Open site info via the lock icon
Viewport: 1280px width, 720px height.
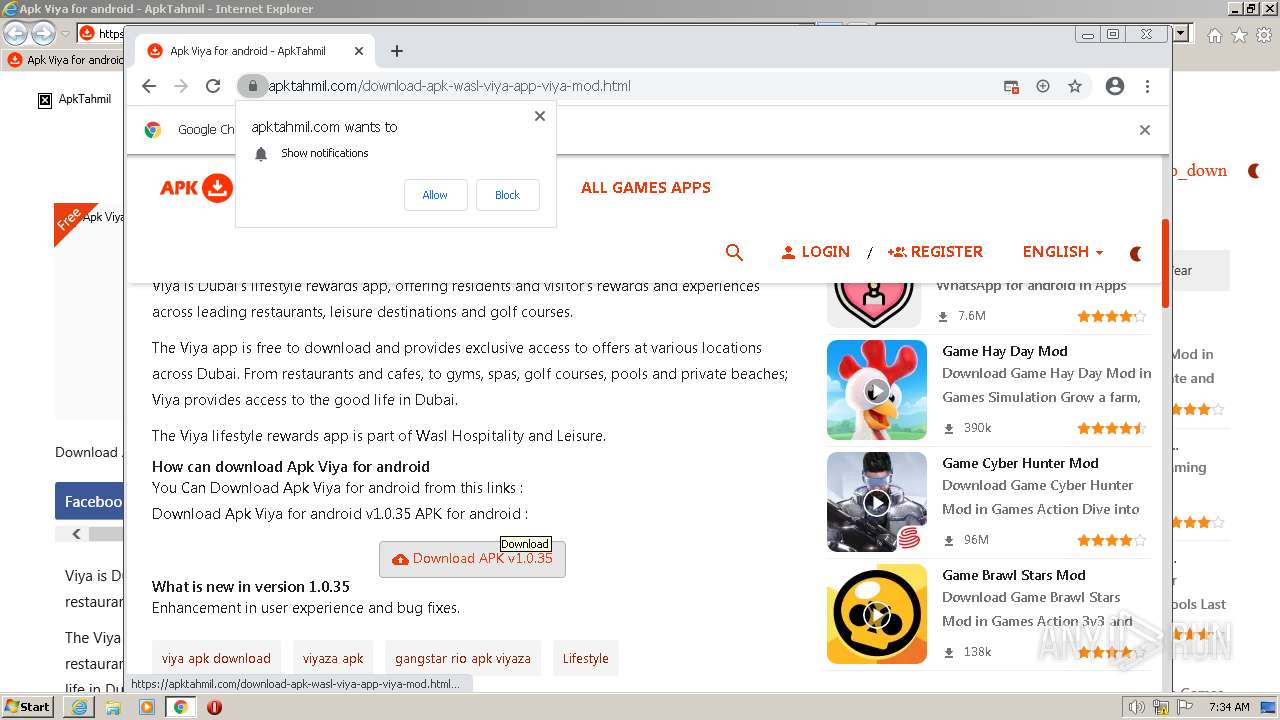coord(253,86)
